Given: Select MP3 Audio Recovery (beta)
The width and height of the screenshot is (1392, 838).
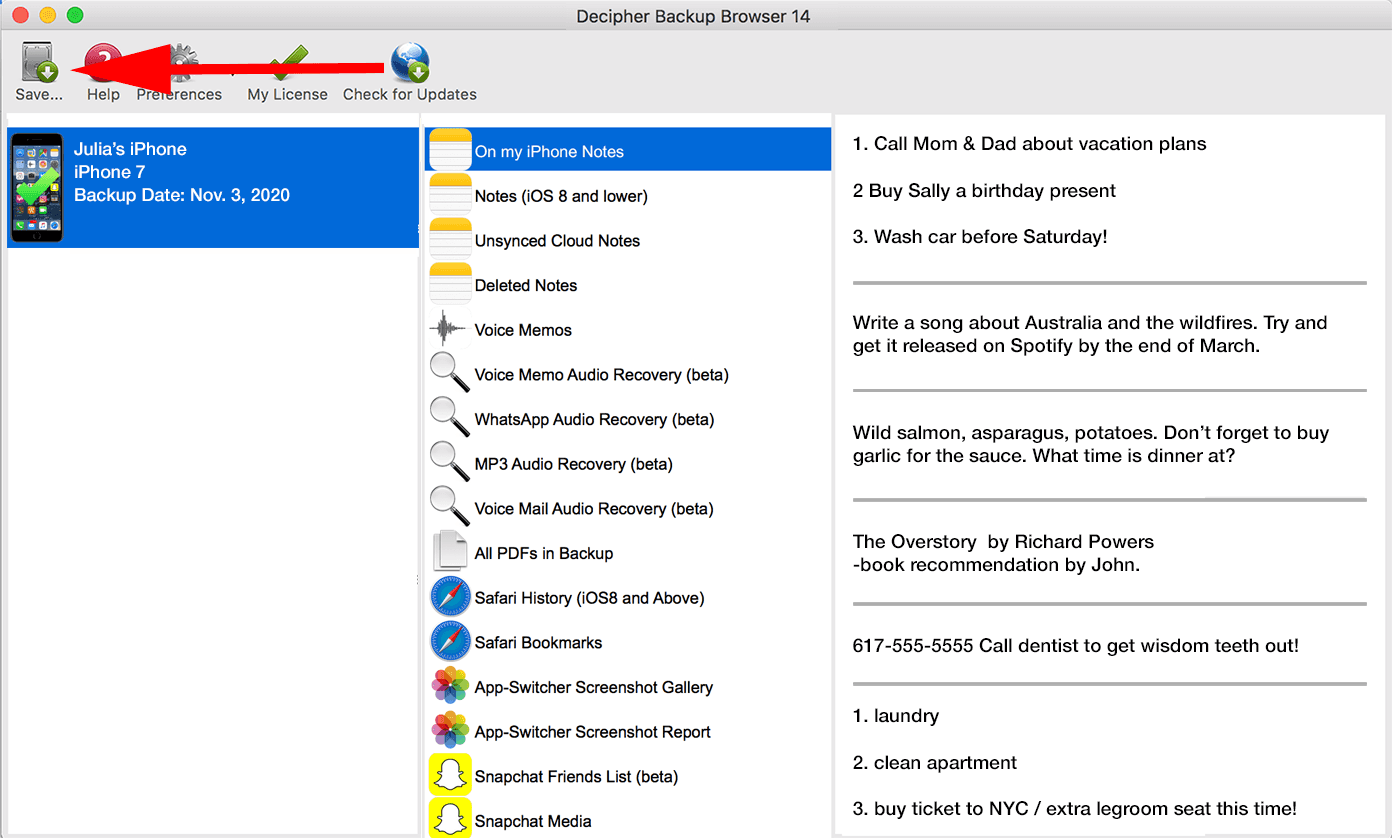Looking at the screenshot, I should (573, 464).
